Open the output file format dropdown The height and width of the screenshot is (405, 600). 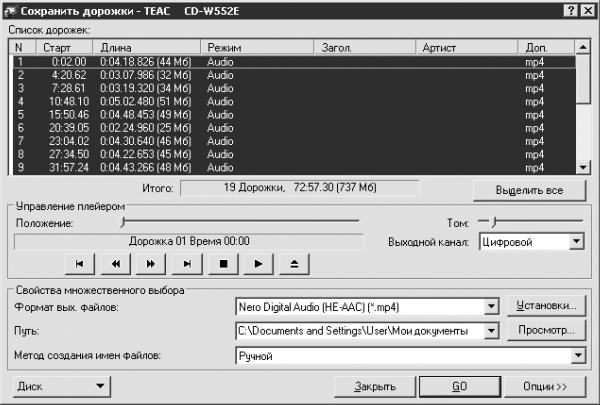[491, 307]
